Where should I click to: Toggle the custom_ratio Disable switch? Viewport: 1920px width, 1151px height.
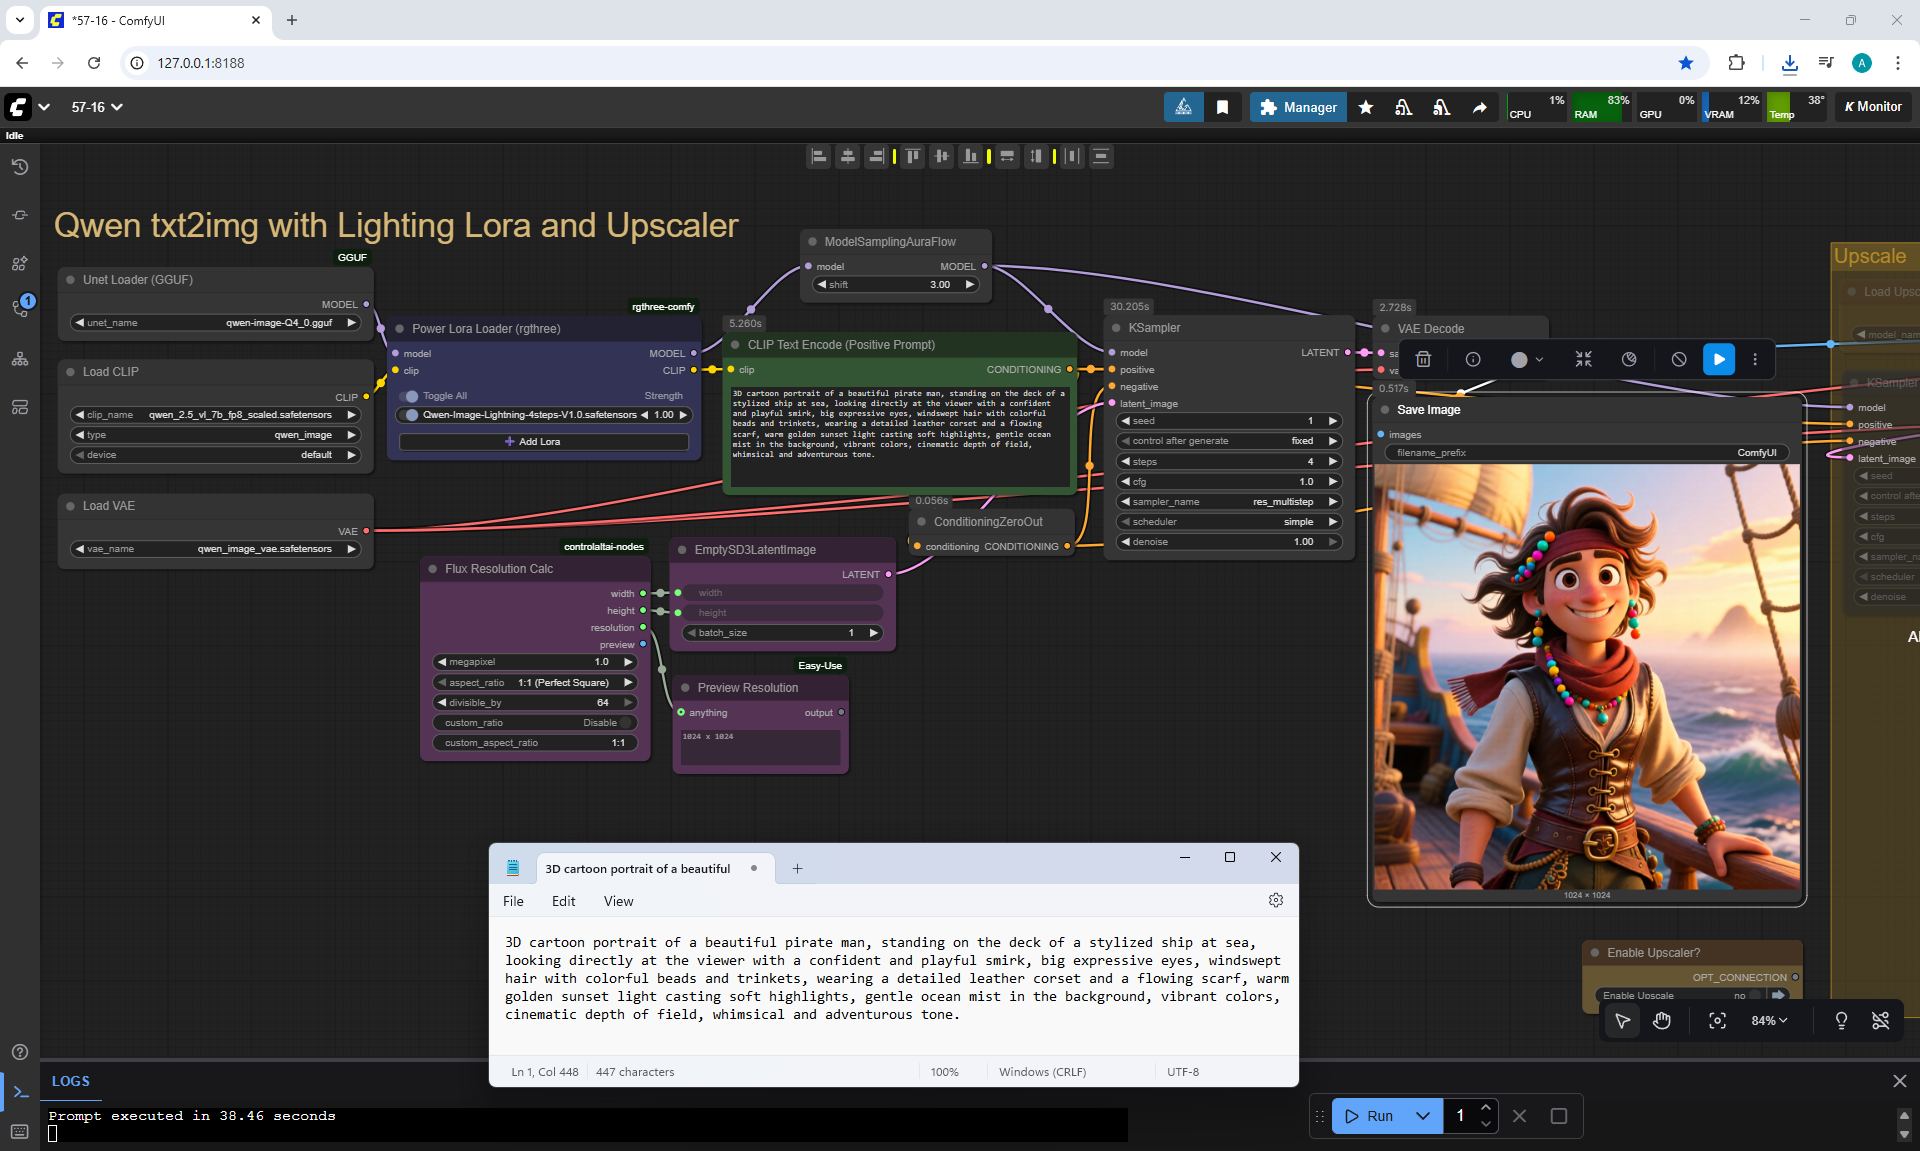tap(627, 723)
